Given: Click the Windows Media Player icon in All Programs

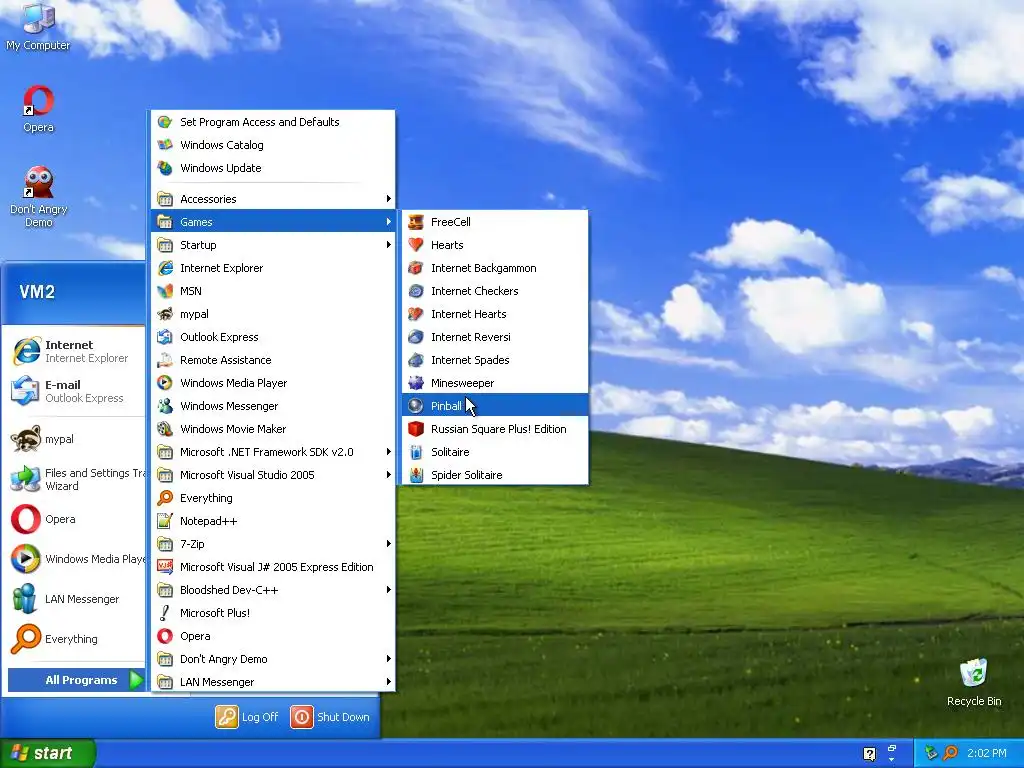Looking at the screenshot, I should coord(165,383).
